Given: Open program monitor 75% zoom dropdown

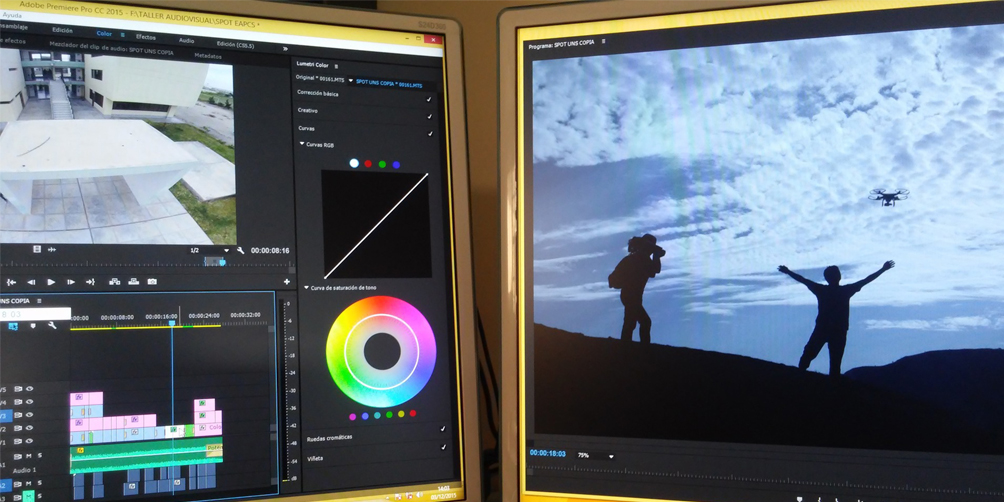Looking at the screenshot, I should [595, 456].
